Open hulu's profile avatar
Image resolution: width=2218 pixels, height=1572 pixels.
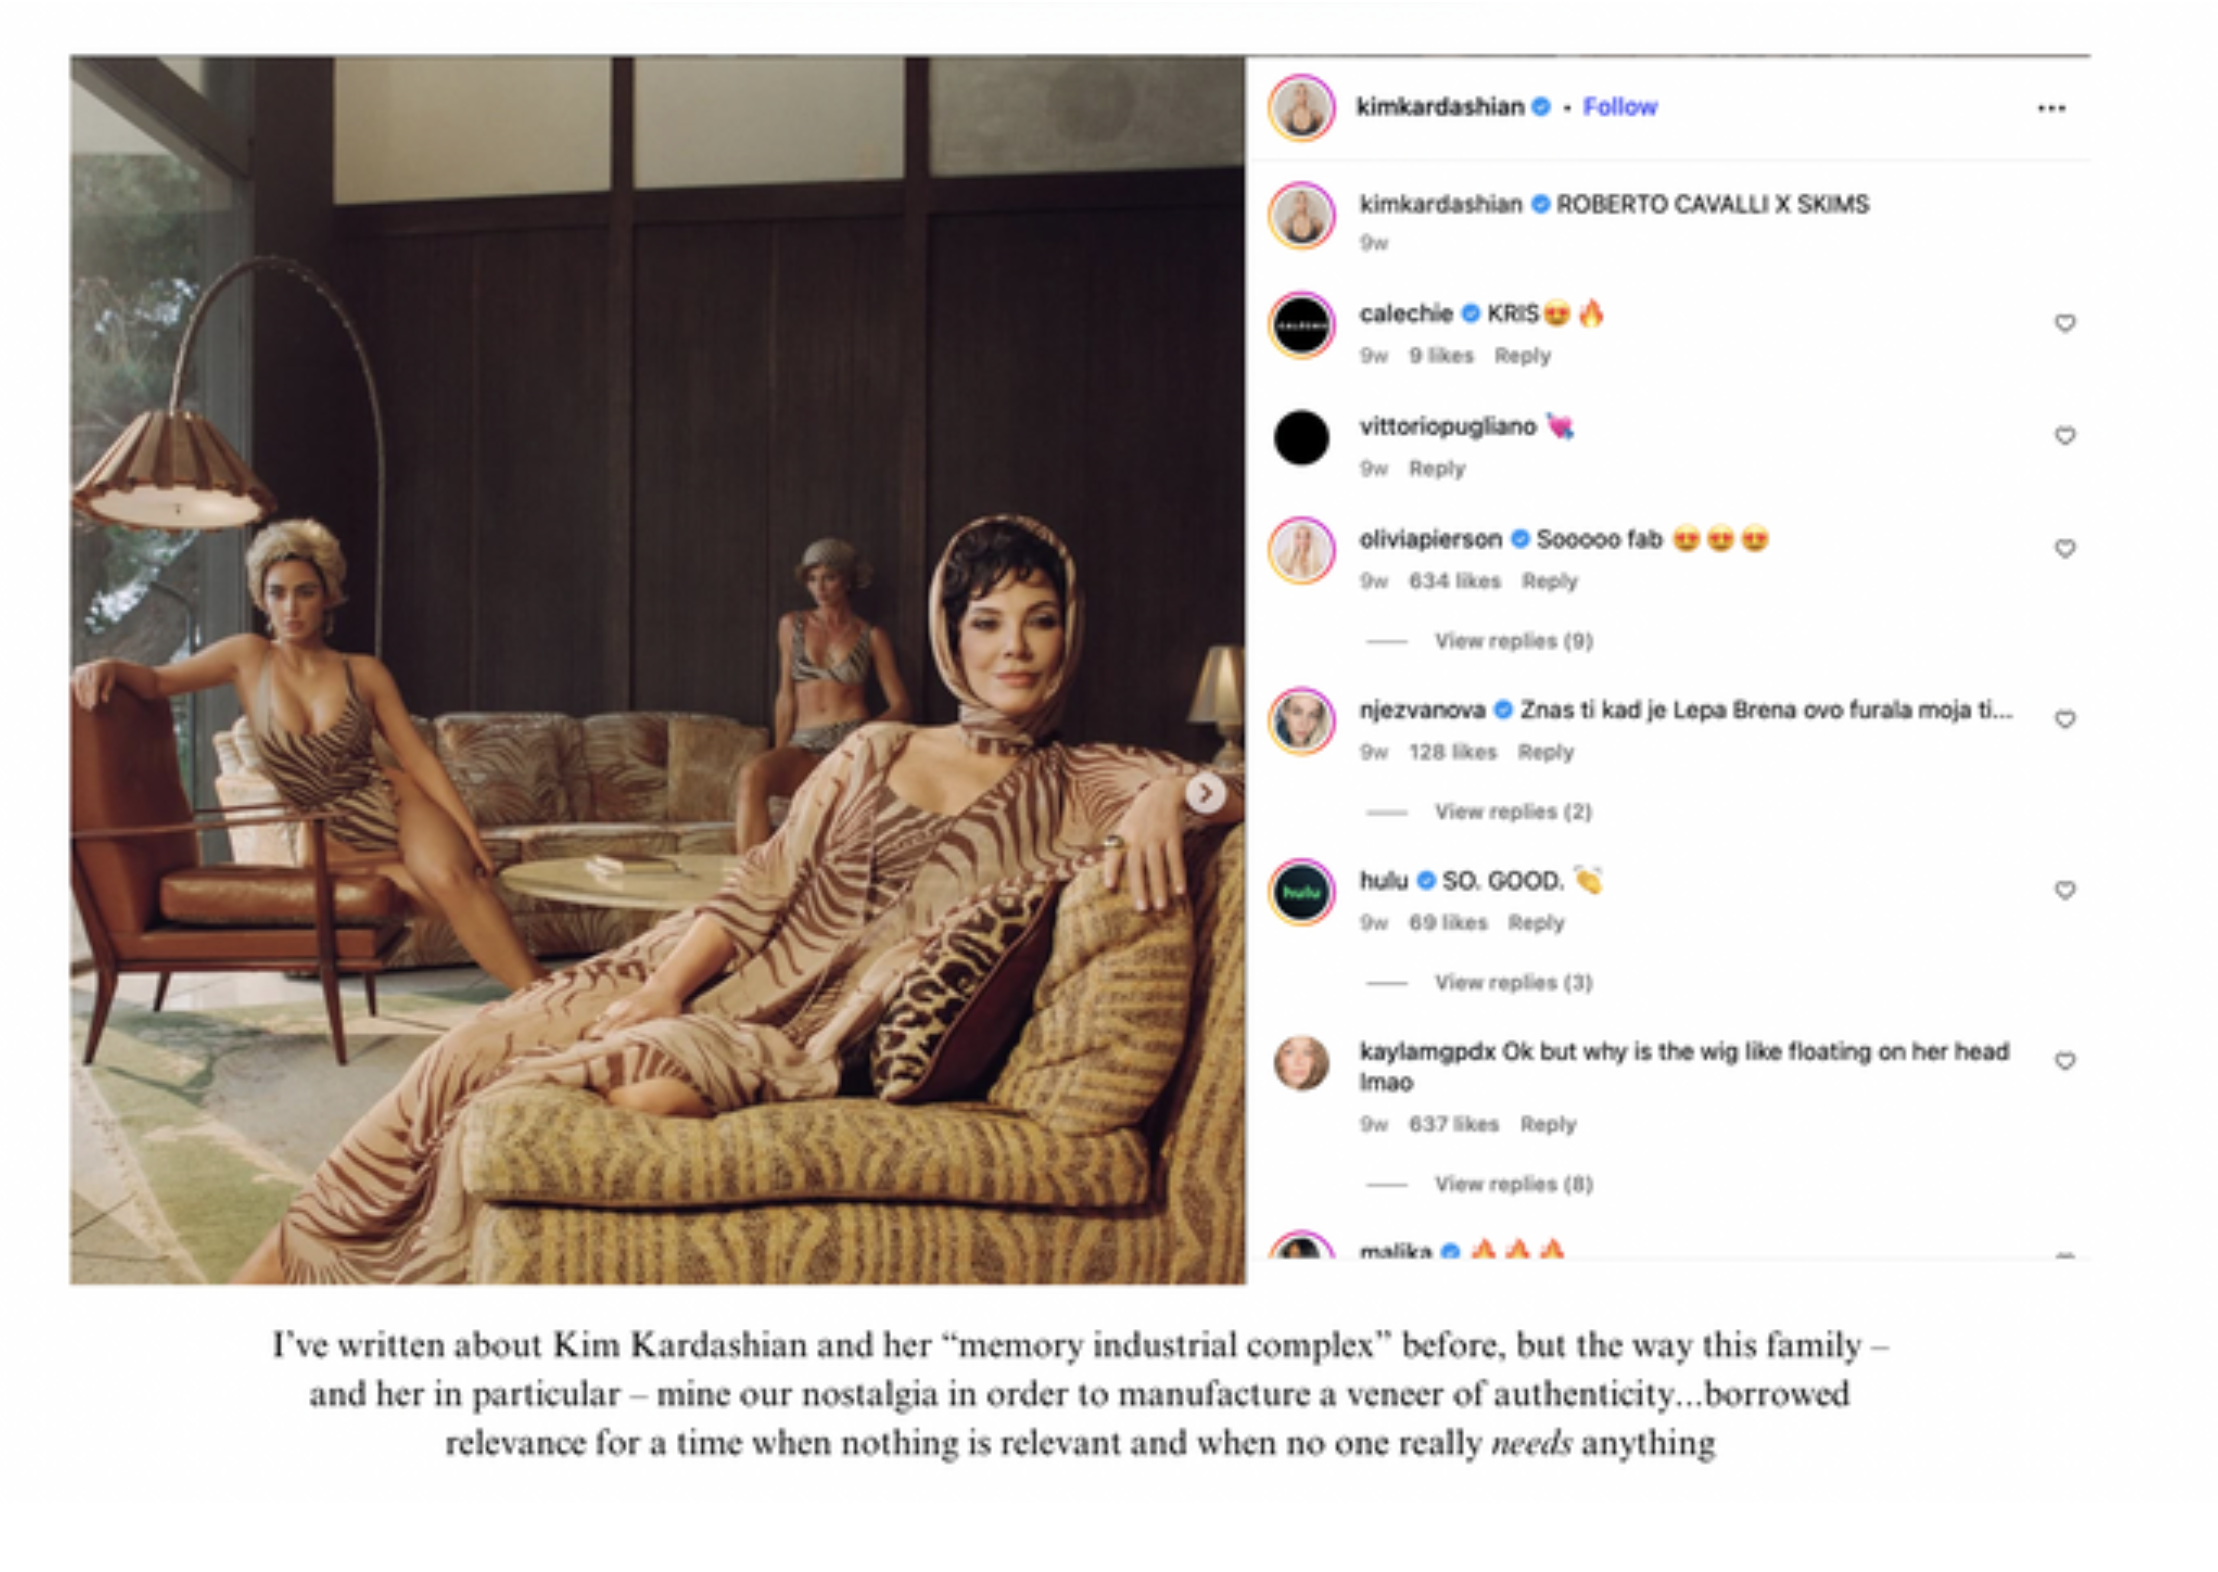point(1301,892)
